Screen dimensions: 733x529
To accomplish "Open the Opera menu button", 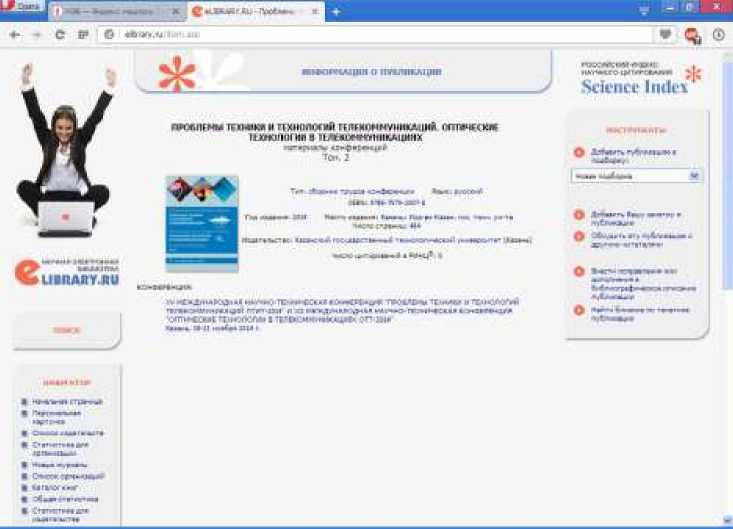I will 22,5.
